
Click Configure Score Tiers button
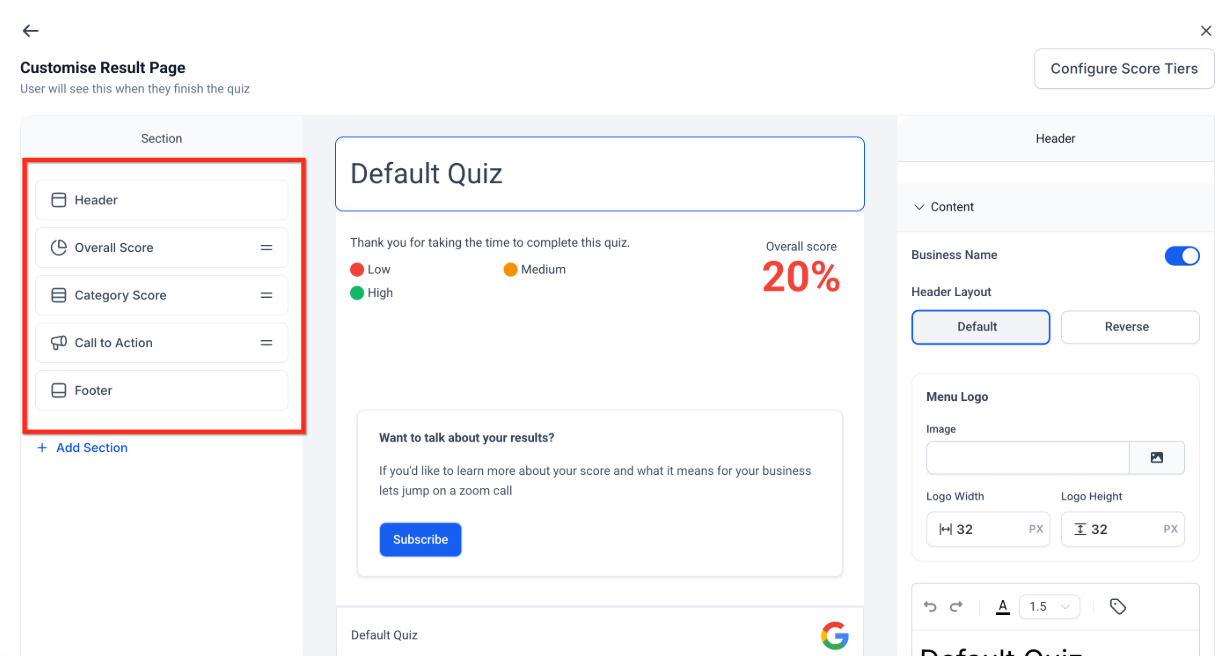tap(1123, 69)
